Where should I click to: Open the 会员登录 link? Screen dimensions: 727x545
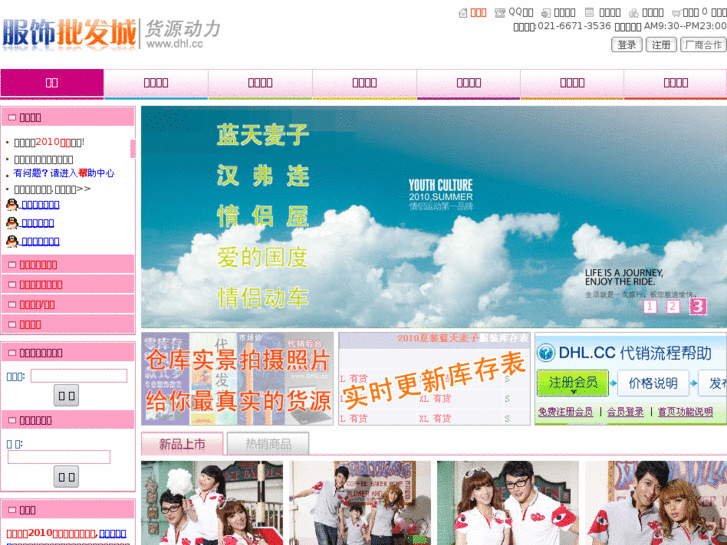point(625,411)
